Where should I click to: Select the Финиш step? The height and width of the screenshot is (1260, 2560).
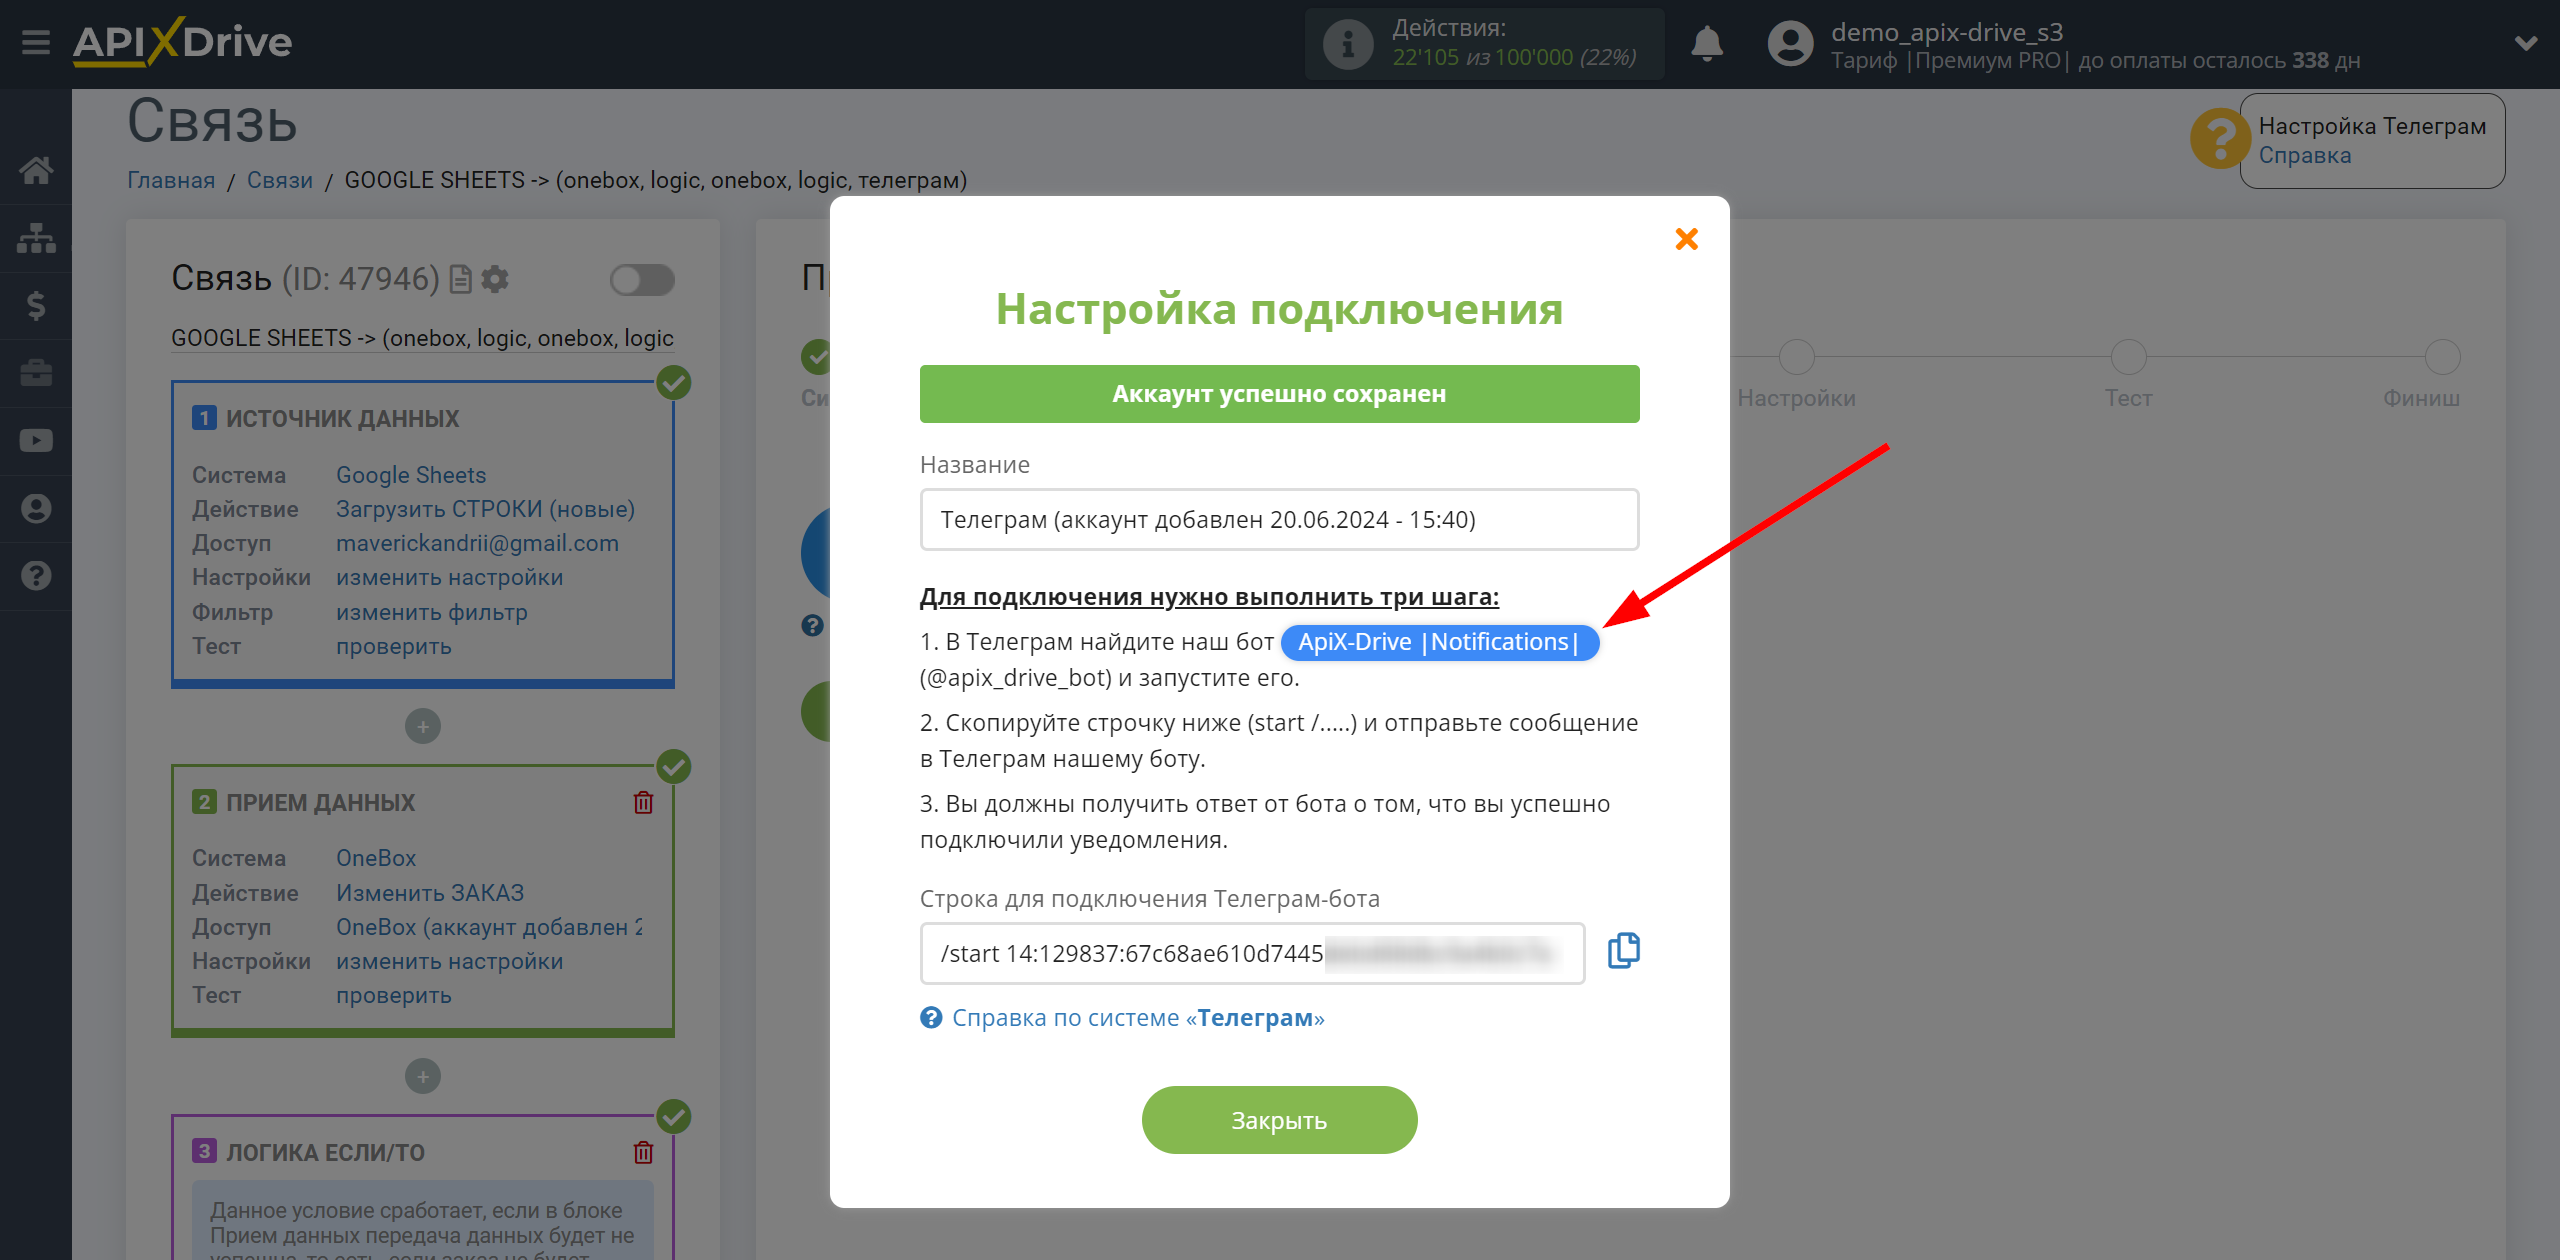[2443, 357]
